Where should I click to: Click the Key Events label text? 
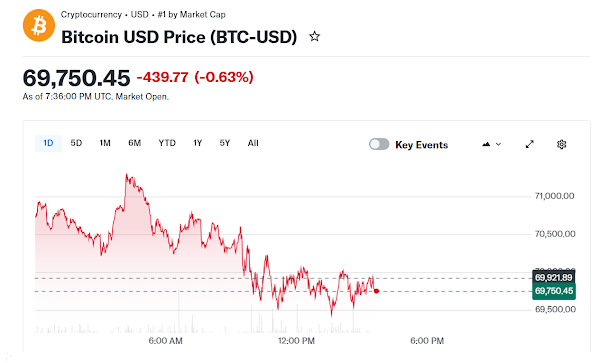[x=421, y=145]
